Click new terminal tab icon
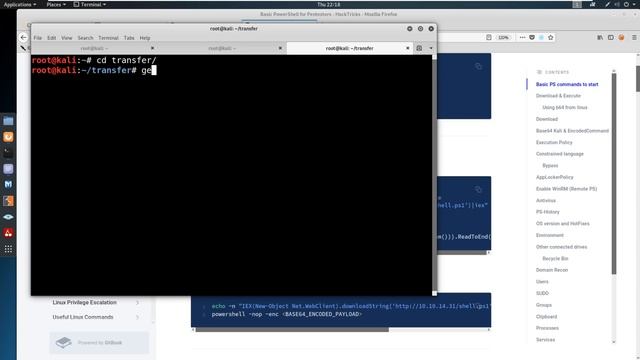 [x=419, y=48]
